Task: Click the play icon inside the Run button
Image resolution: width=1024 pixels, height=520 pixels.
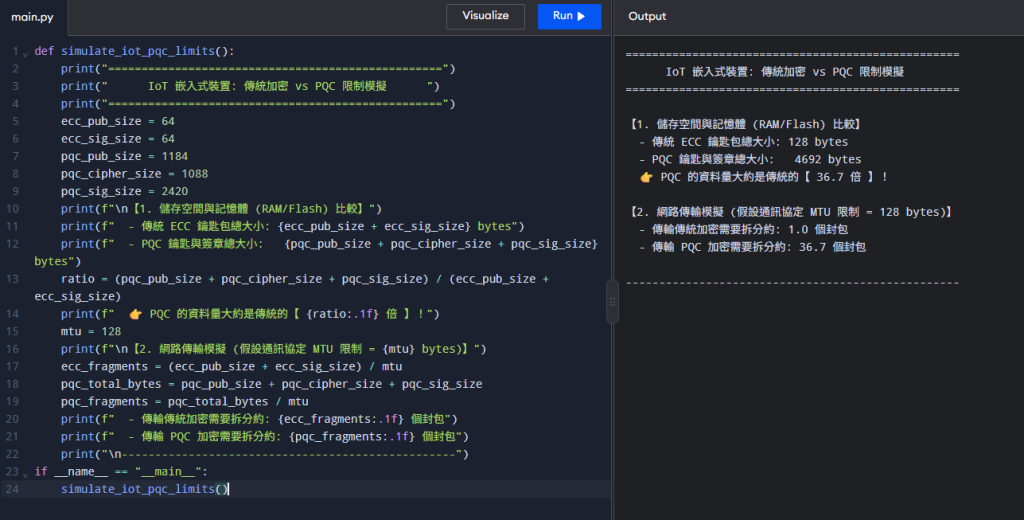Action: tap(581, 16)
